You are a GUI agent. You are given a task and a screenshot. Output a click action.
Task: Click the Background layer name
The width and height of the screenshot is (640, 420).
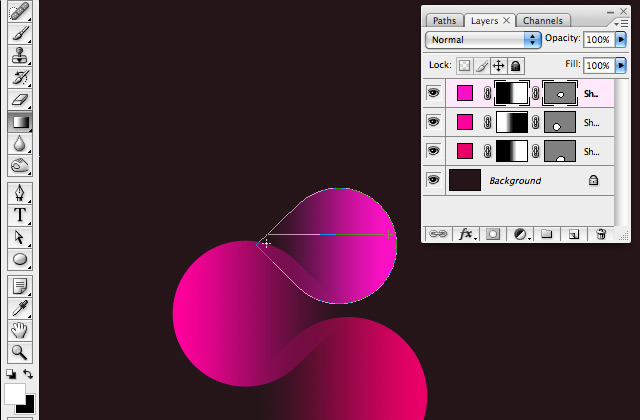coord(515,180)
